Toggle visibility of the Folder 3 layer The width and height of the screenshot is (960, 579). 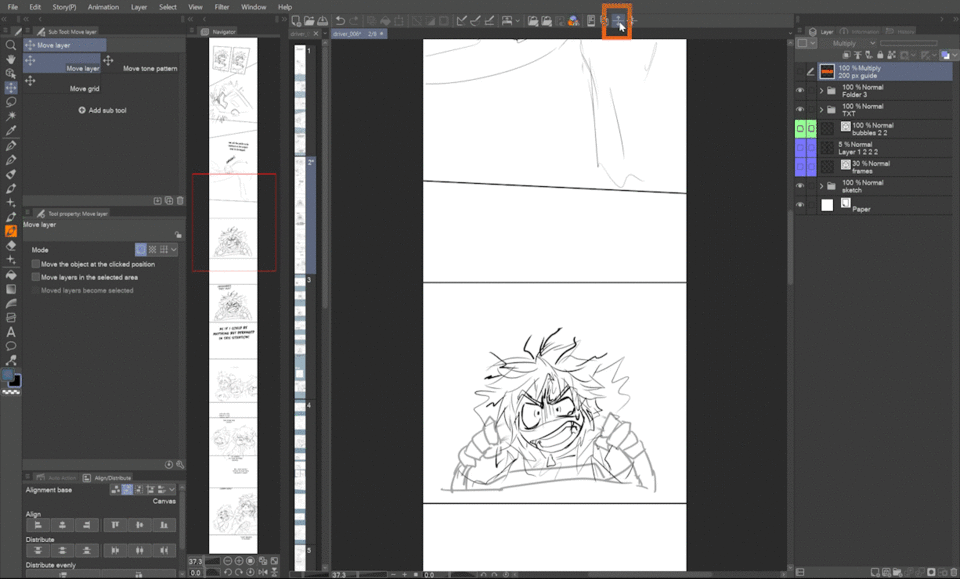click(800, 91)
